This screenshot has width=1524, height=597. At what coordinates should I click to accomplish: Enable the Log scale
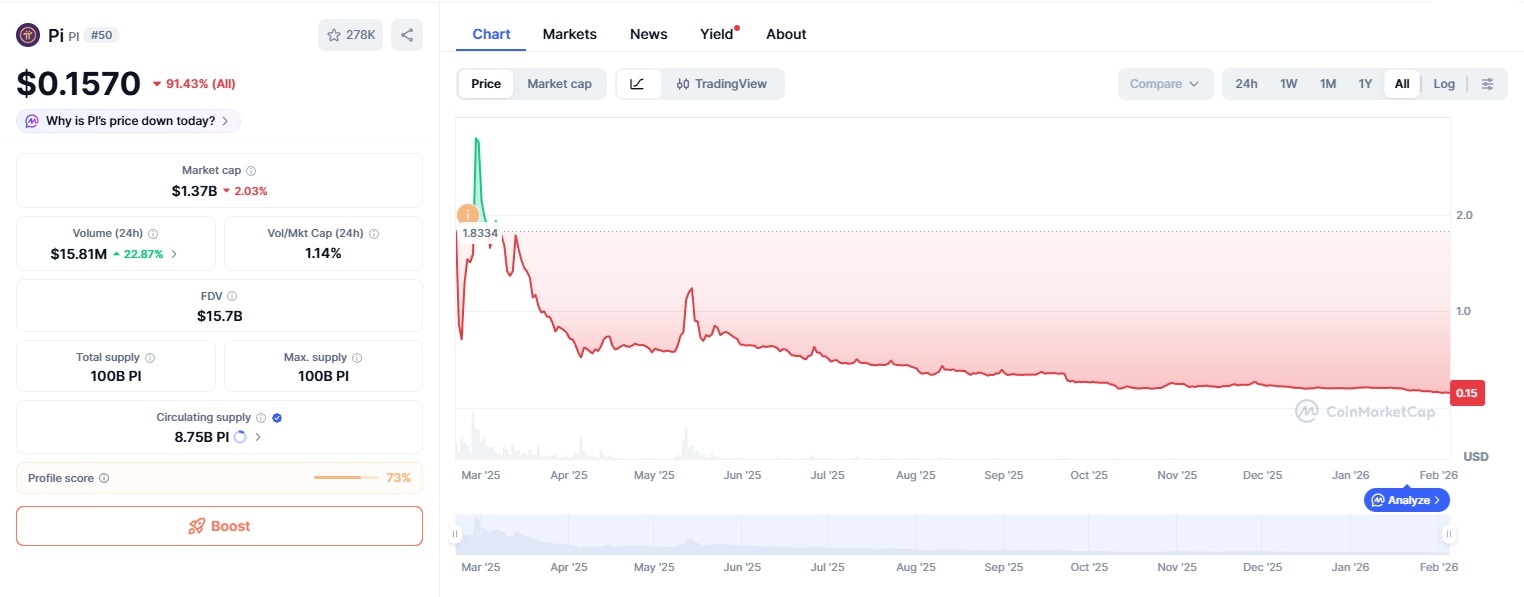[1443, 84]
